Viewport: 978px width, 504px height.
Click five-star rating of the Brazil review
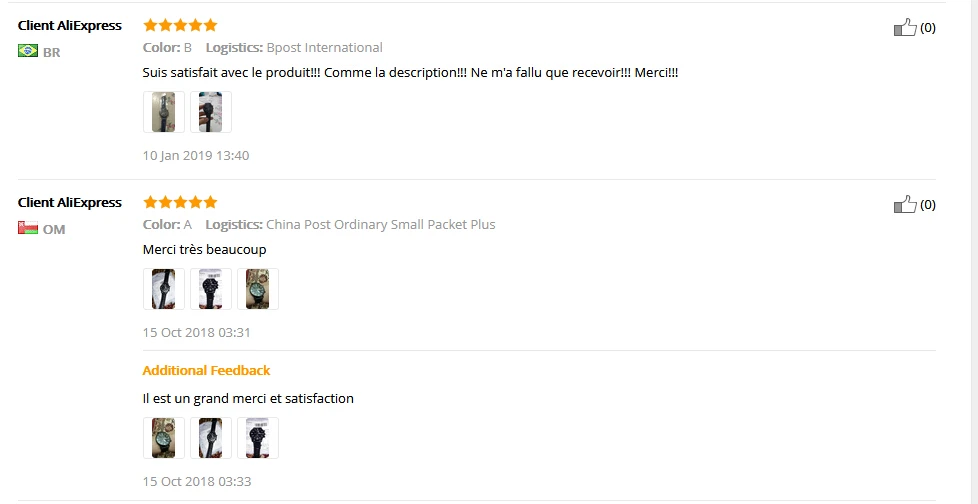[x=180, y=25]
